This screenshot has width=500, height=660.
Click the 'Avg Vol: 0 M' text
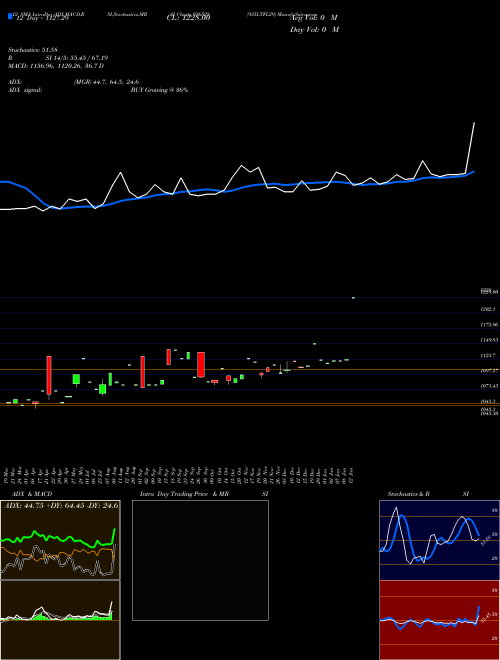coord(314,18)
